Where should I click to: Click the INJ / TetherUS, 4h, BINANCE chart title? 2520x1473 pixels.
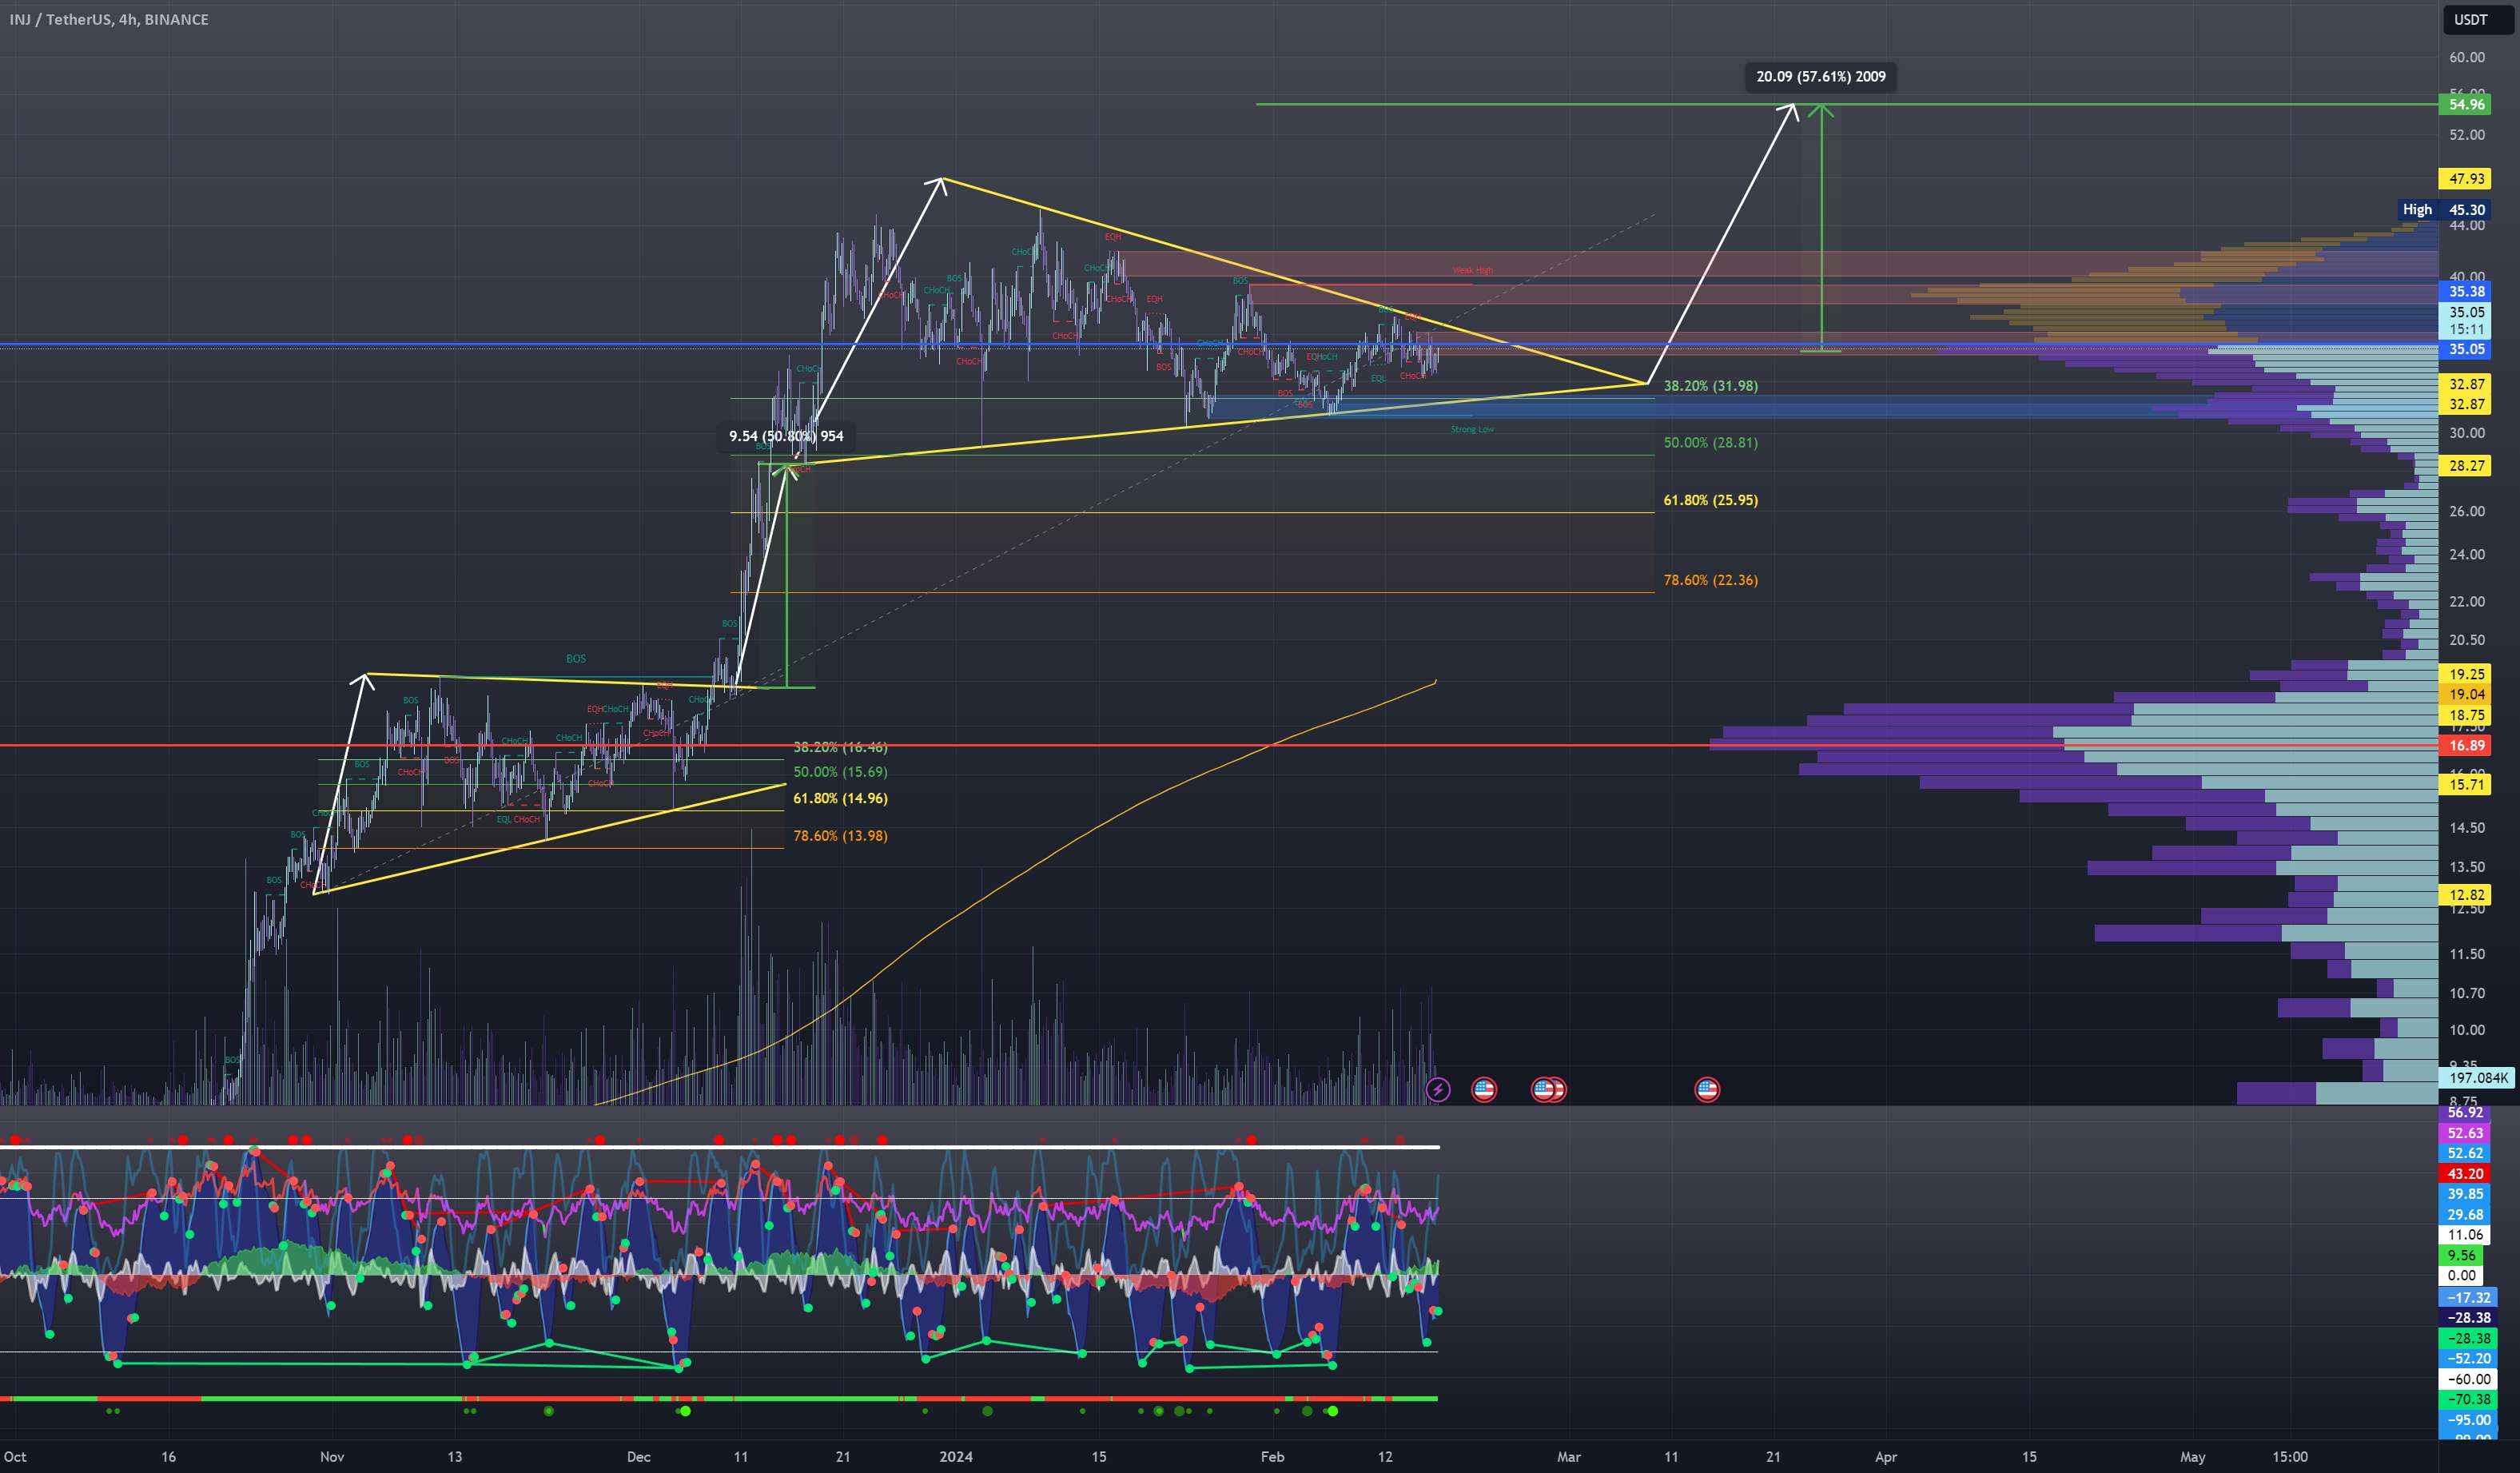click(x=108, y=19)
